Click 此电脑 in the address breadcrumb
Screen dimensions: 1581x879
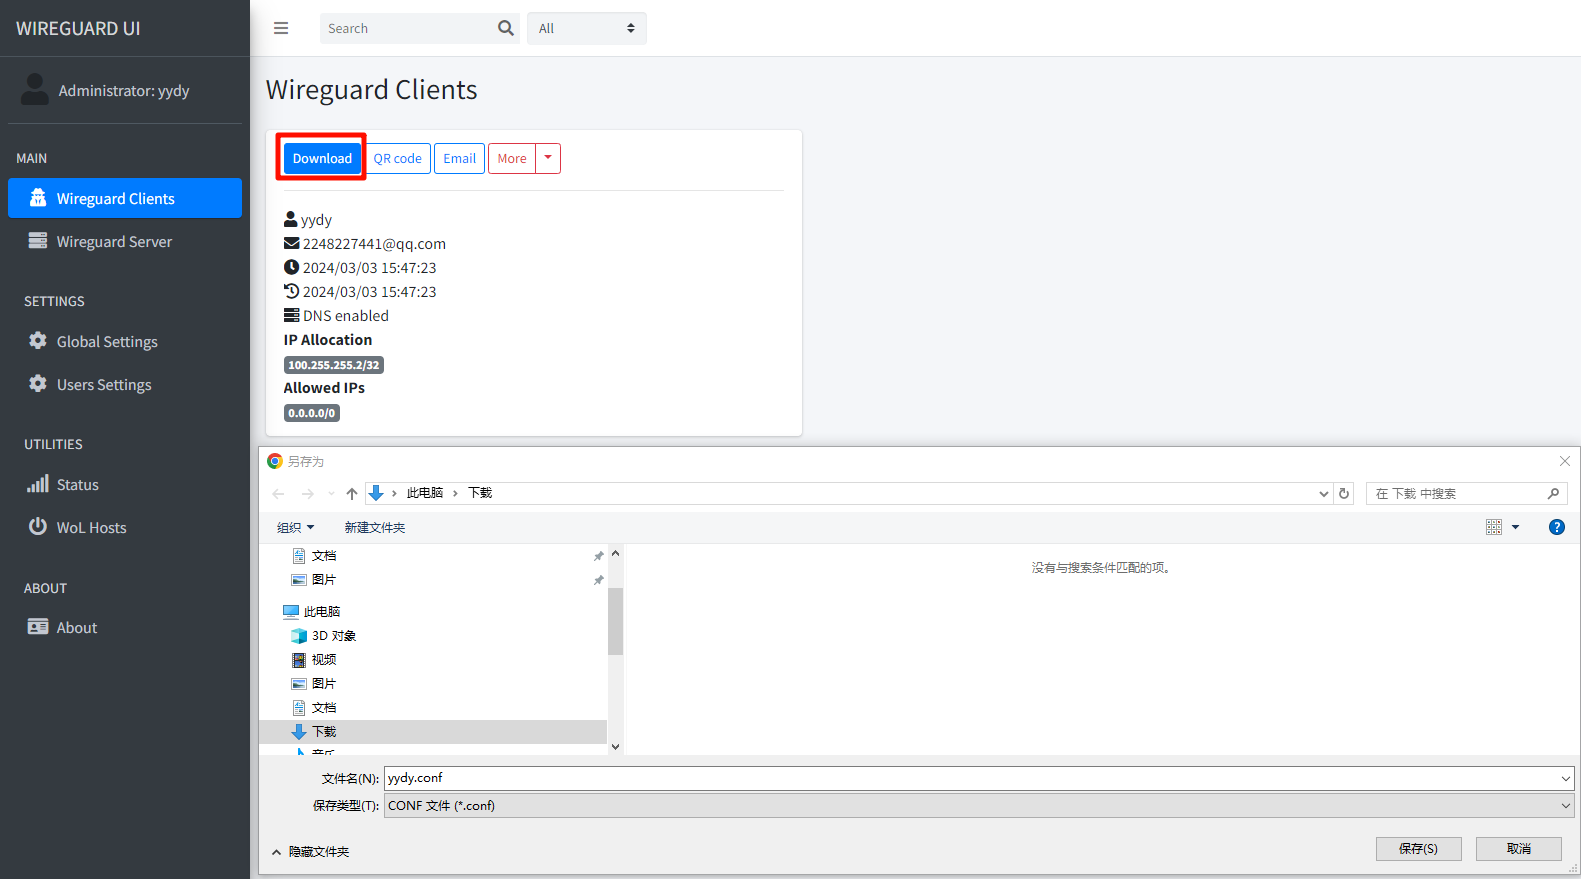coord(425,493)
